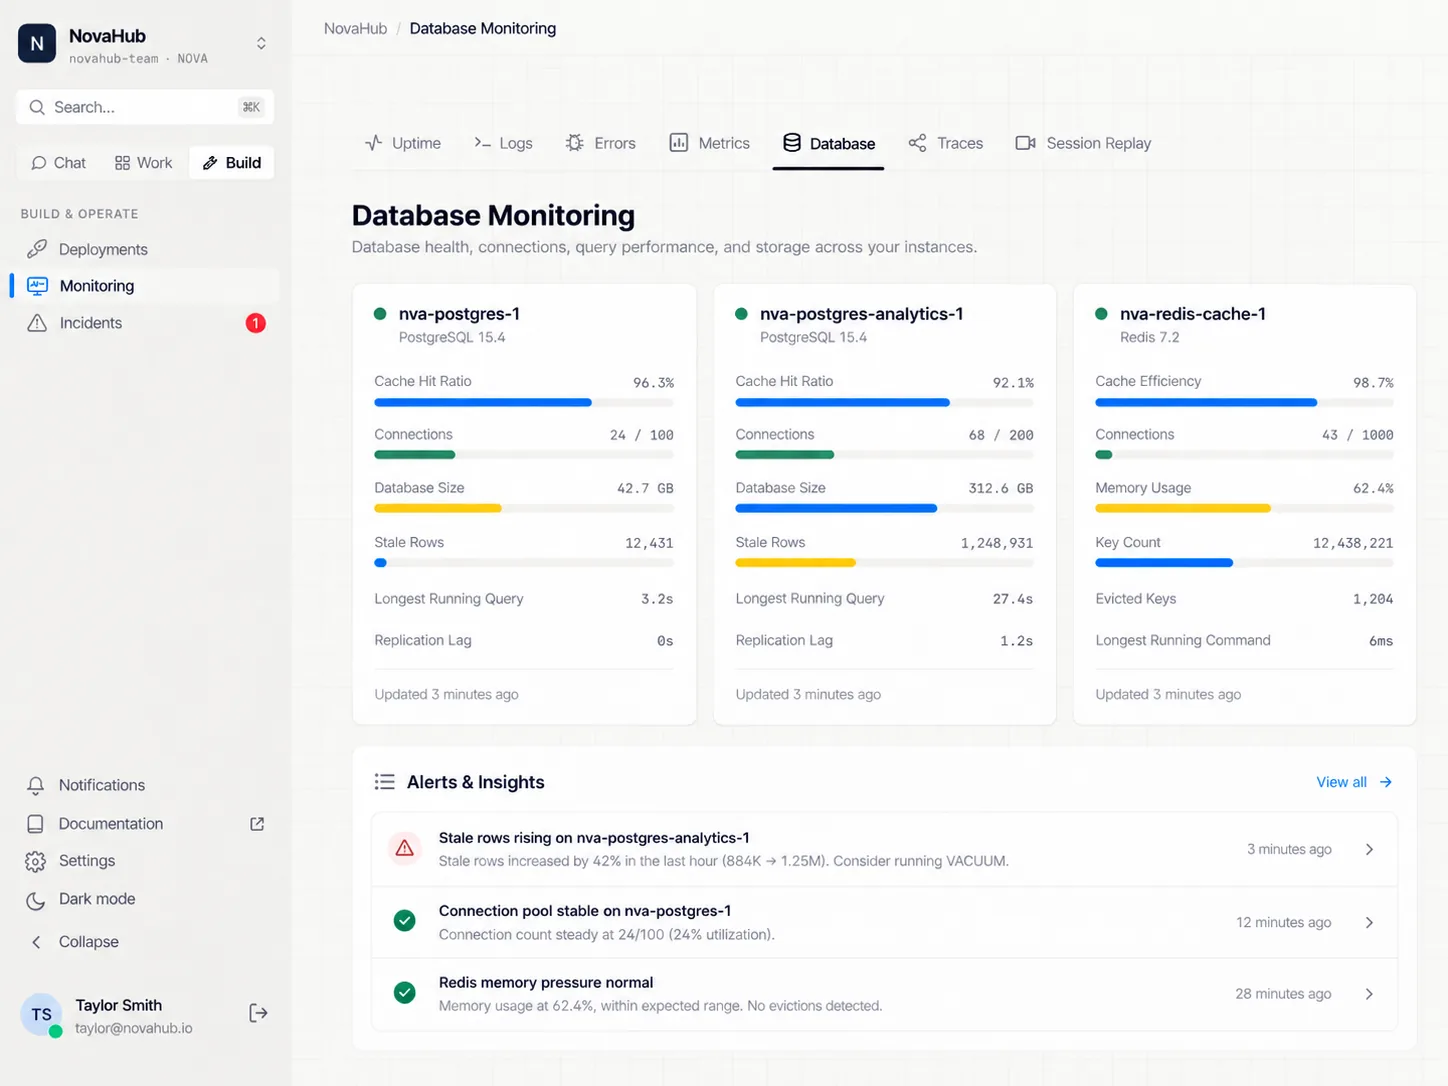Click the red Incidents count badge
The height and width of the screenshot is (1086, 1448).
coord(256,323)
